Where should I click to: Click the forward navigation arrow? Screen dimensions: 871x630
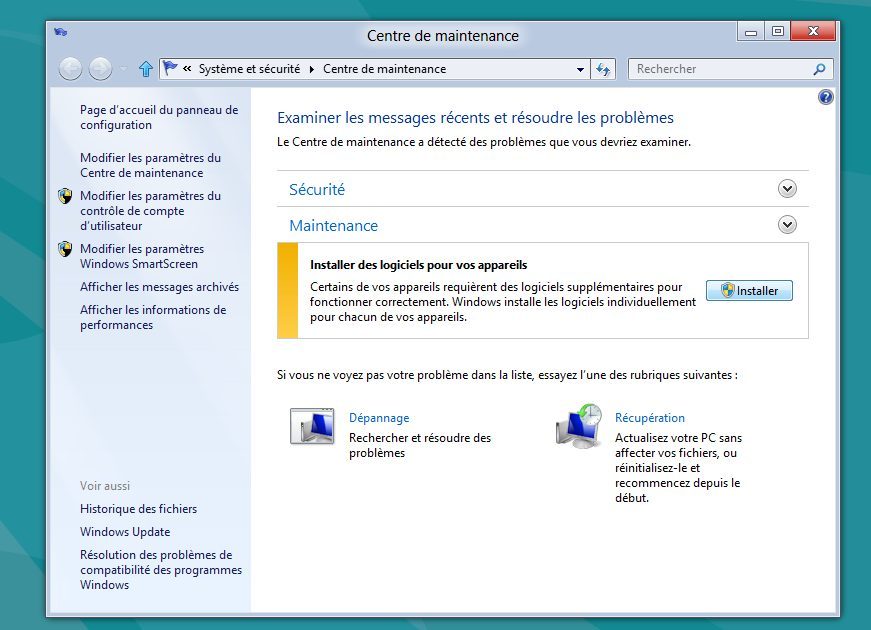(101, 69)
